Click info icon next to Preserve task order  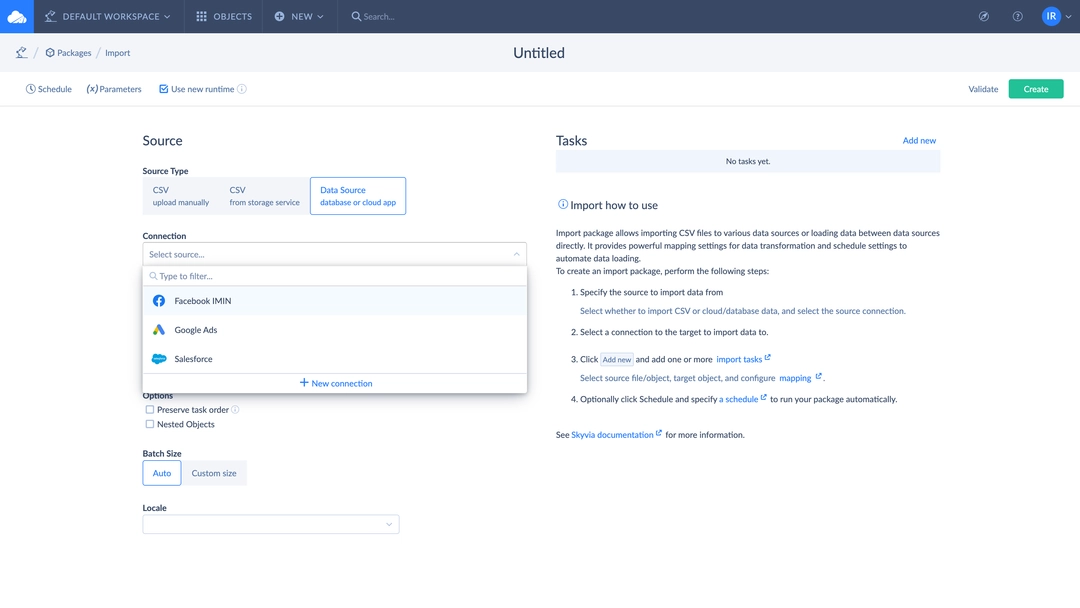coord(235,410)
